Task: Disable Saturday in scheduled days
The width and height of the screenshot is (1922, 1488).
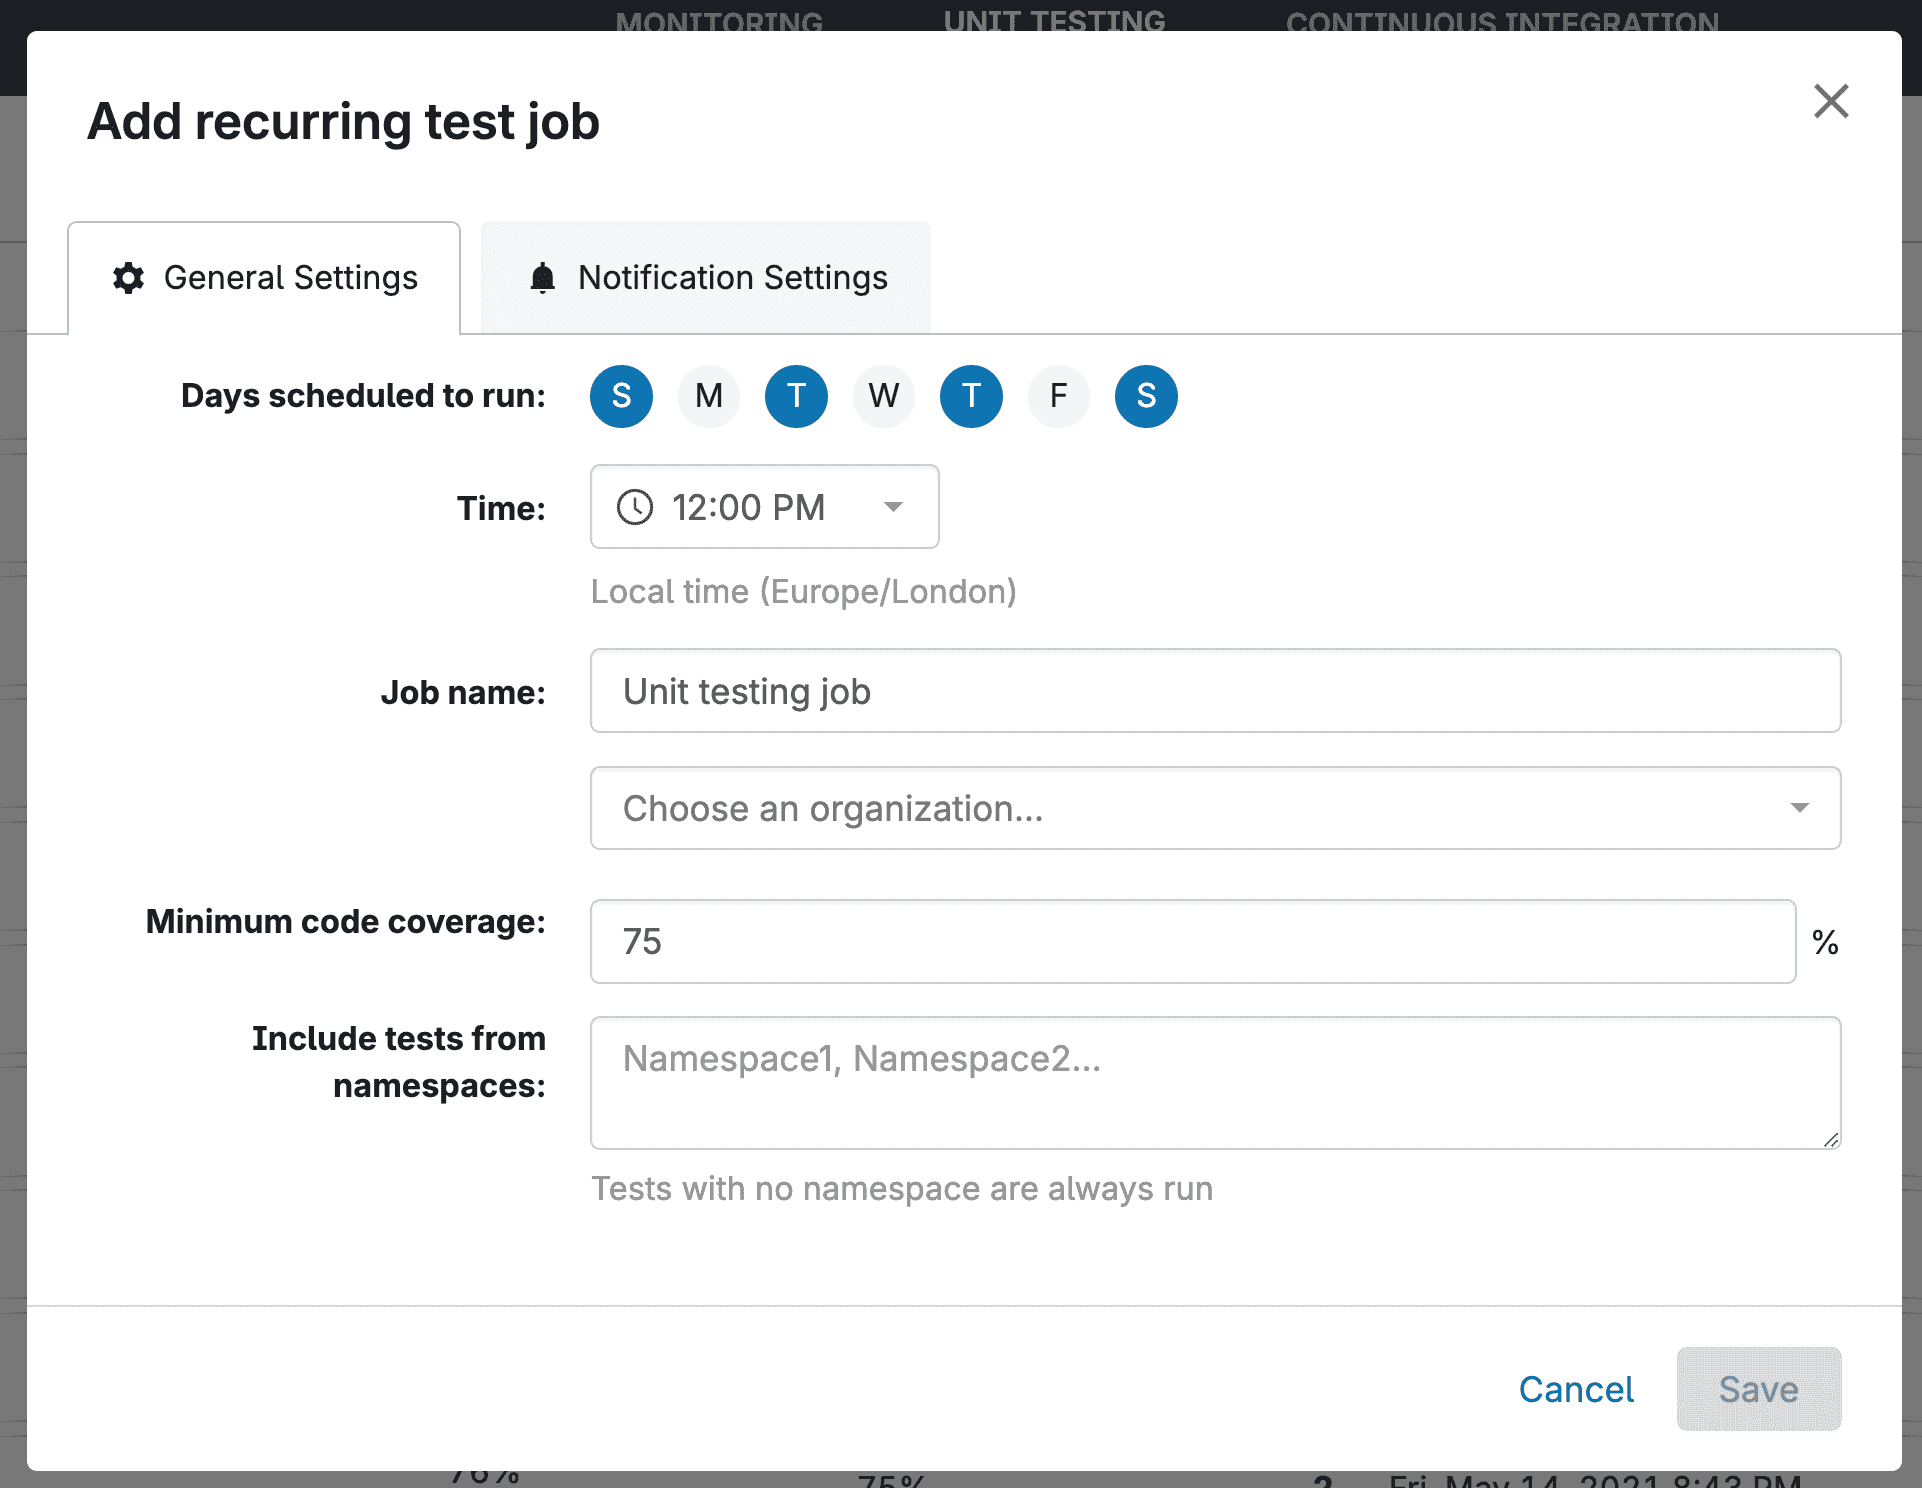Action: [1146, 396]
